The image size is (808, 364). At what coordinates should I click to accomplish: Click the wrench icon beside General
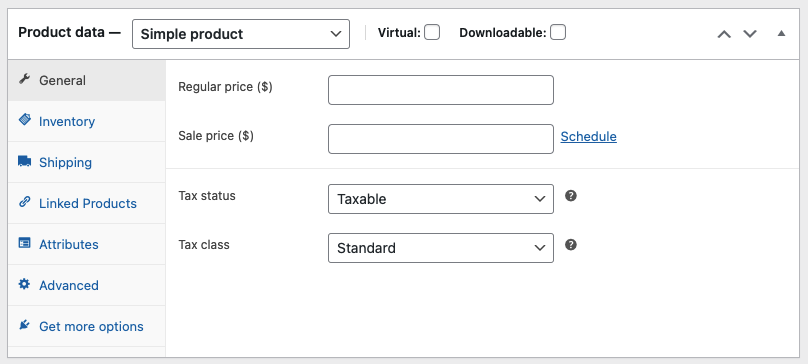(x=24, y=79)
